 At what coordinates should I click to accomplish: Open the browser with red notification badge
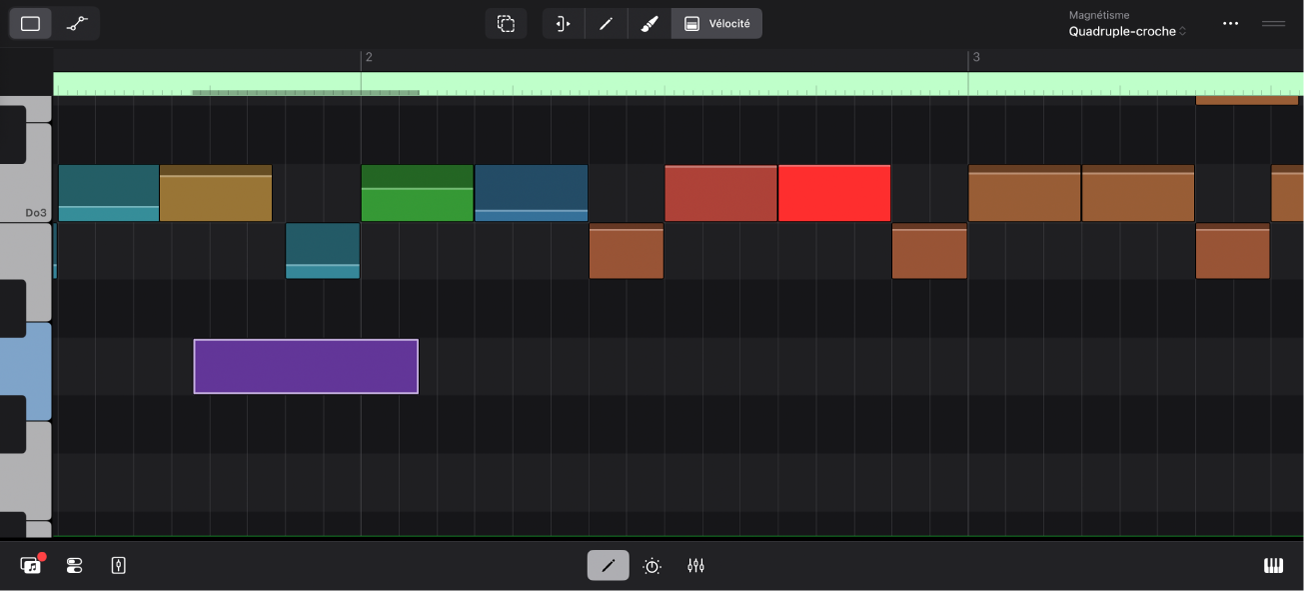click(x=31, y=566)
